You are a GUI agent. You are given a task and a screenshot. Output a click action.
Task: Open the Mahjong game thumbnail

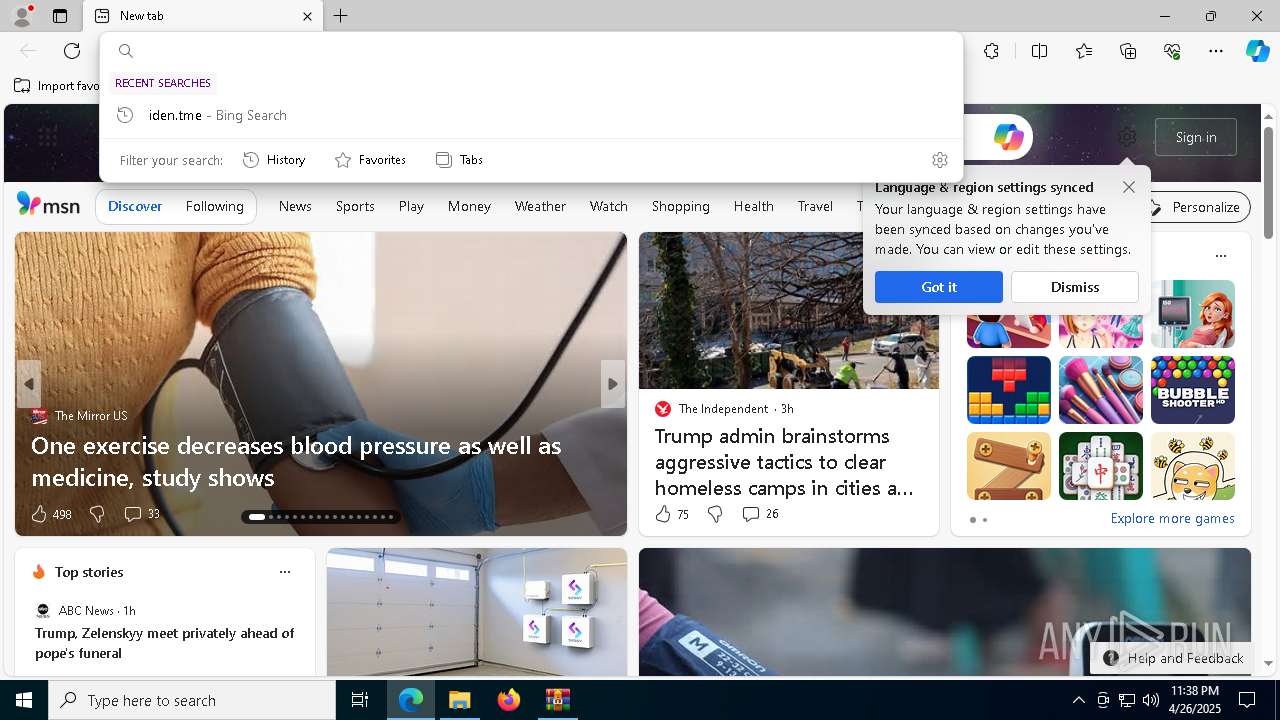pos(1100,466)
